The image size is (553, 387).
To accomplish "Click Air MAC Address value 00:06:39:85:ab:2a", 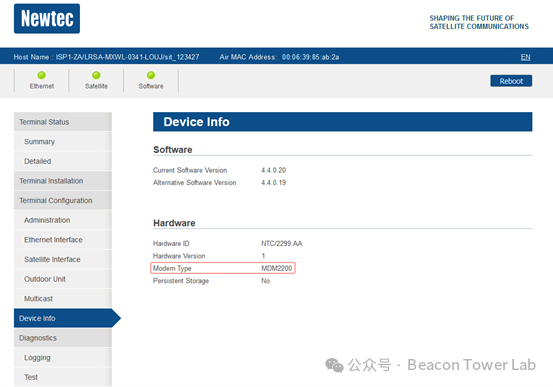I will point(310,57).
